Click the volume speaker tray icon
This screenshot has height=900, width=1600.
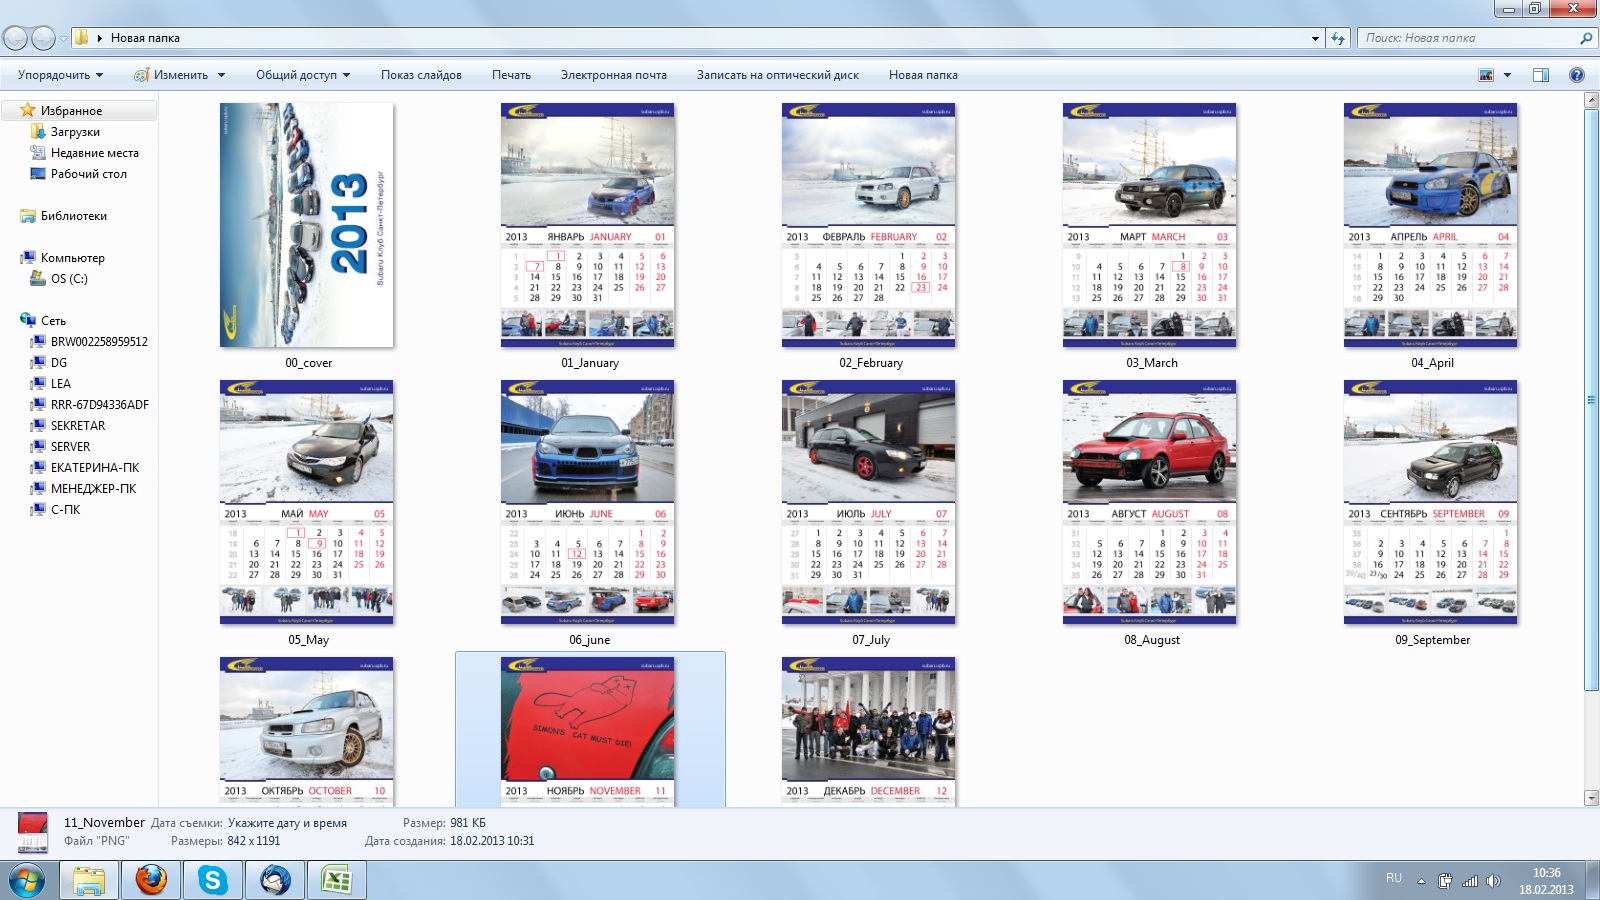tap(1493, 881)
